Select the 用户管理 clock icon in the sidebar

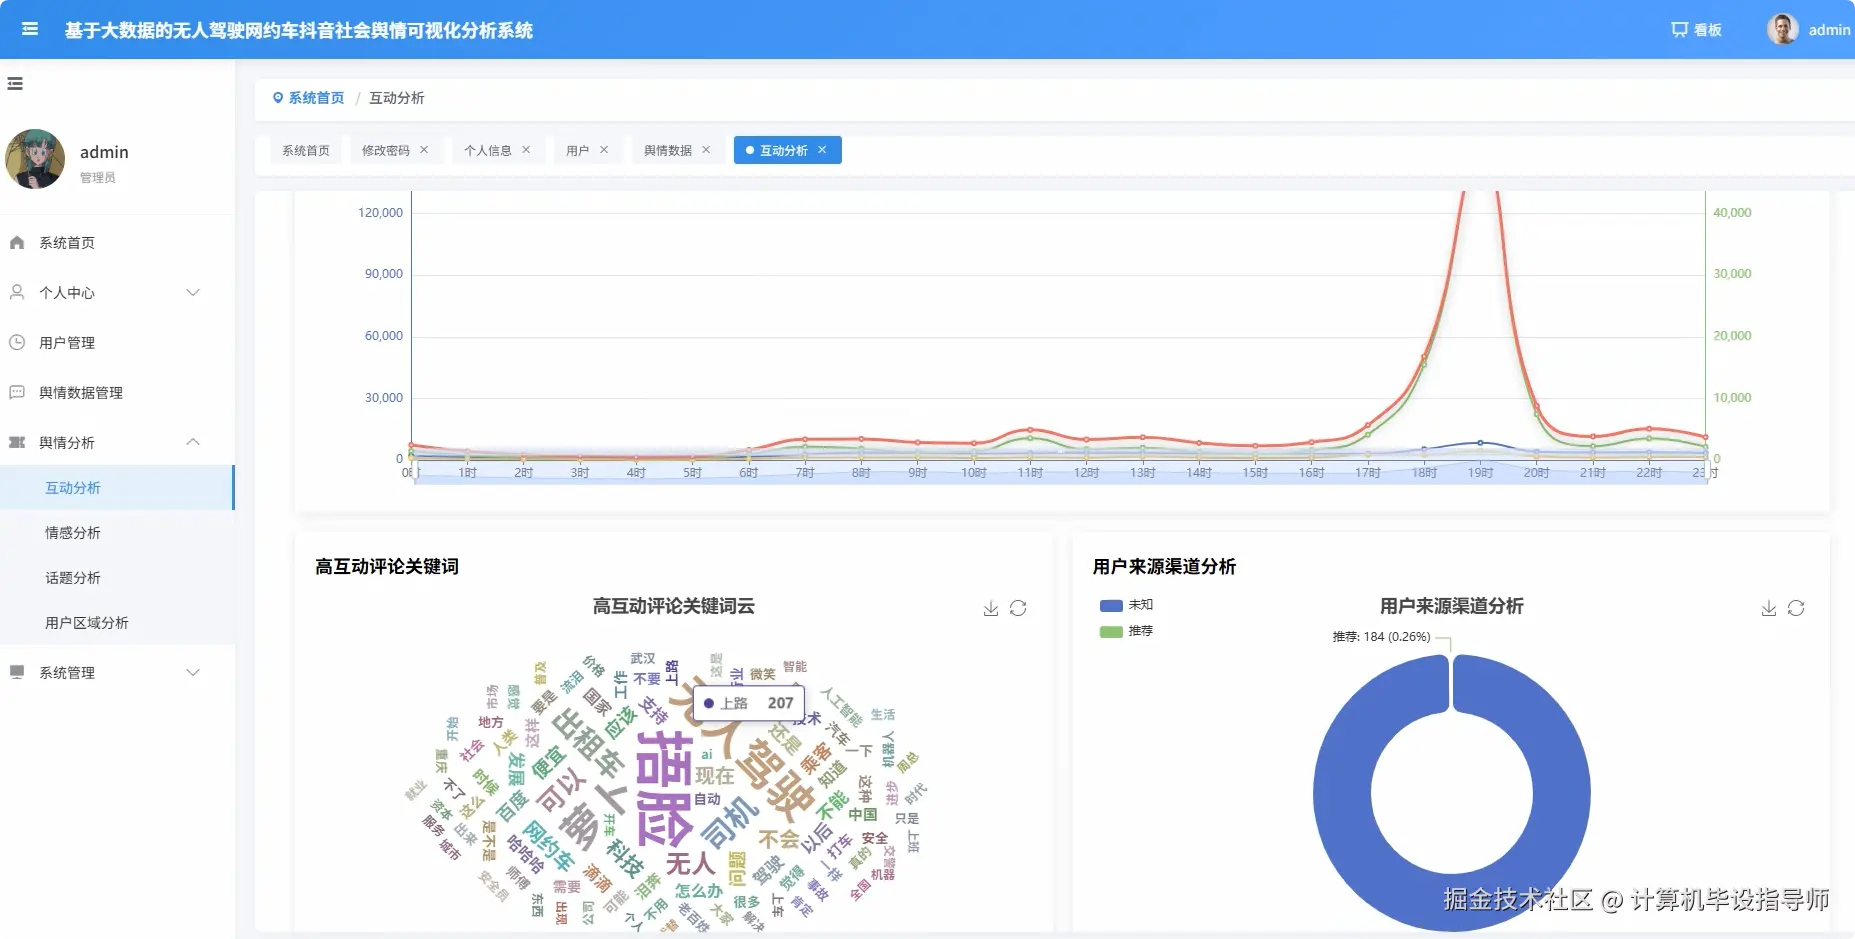tap(16, 342)
